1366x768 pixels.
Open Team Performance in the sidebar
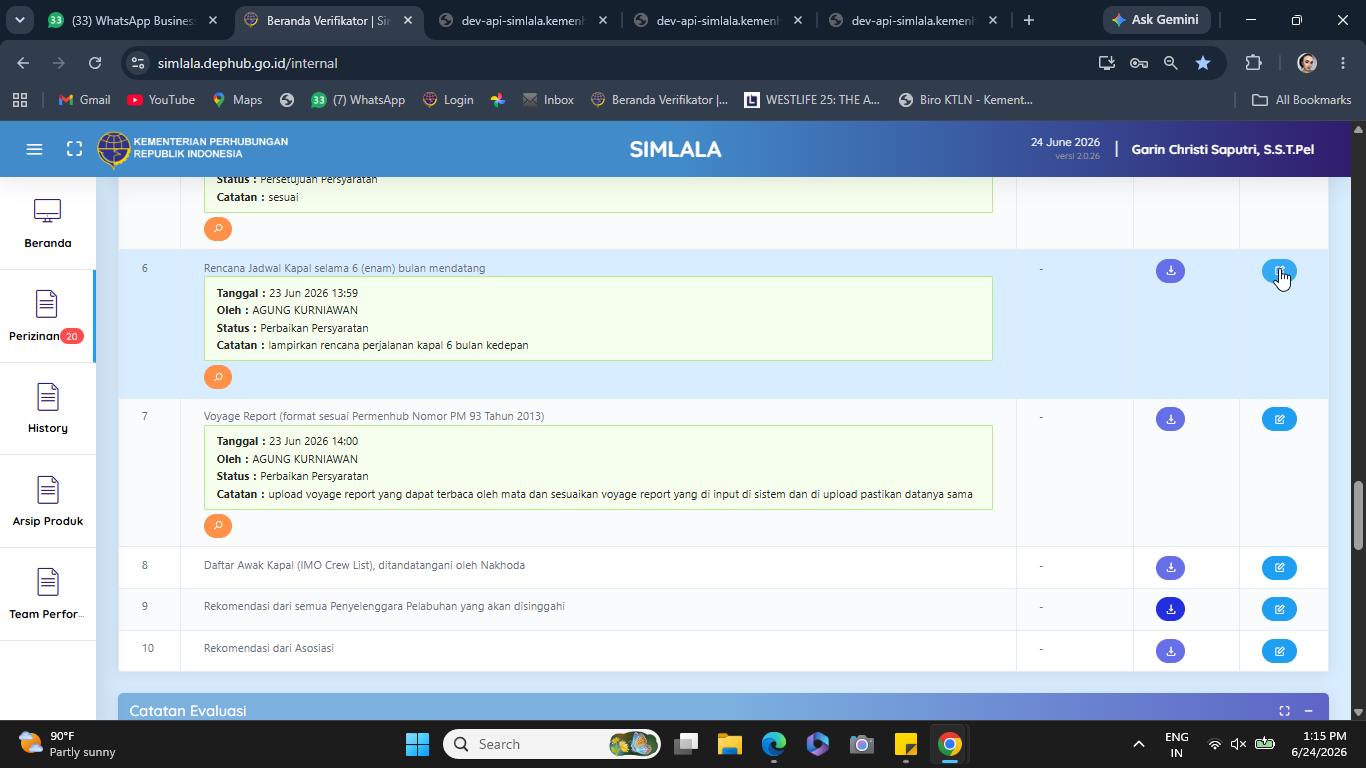point(47,595)
